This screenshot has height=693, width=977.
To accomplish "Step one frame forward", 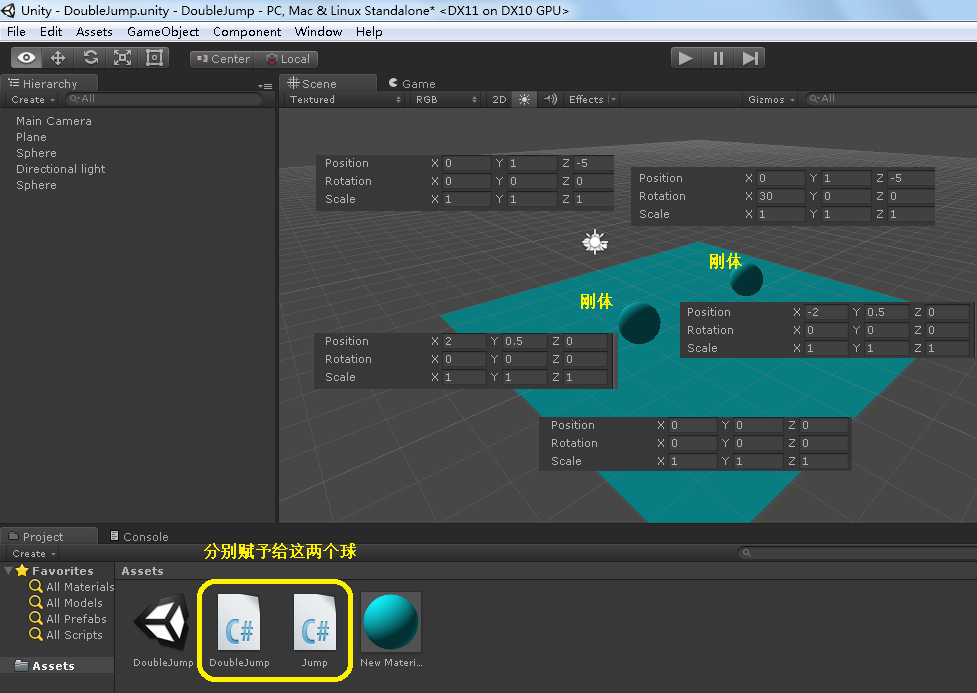I will pos(750,58).
